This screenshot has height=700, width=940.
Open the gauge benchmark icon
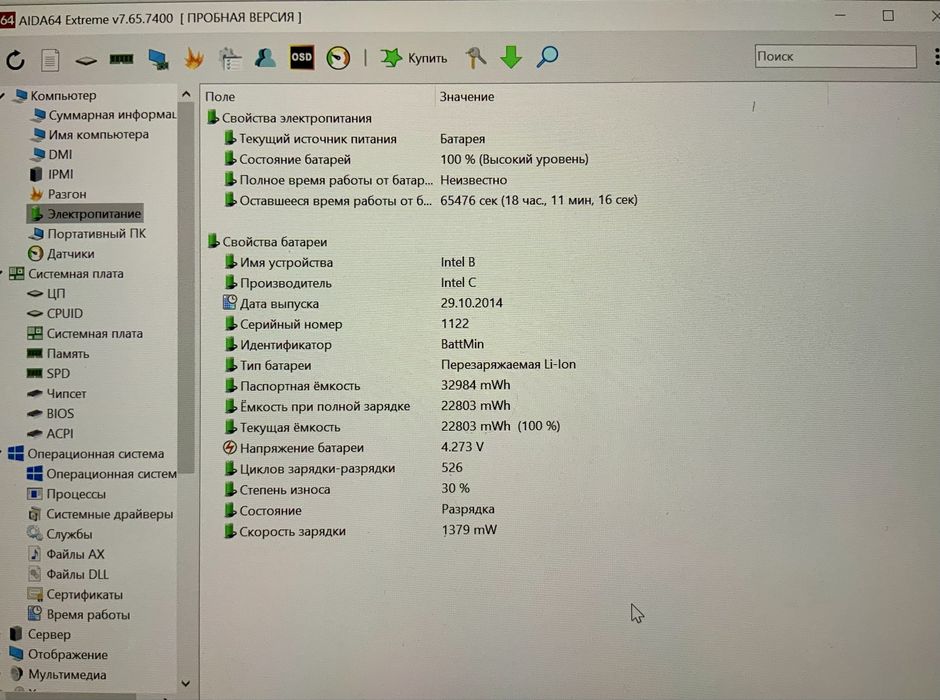(338, 58)
